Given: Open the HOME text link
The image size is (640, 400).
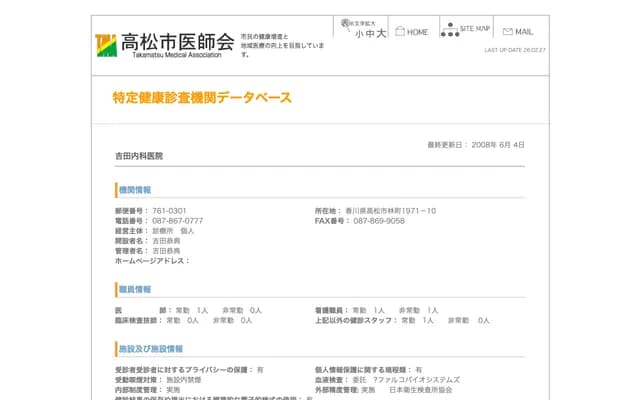Looking at the screenshot, I should click(x=417, y=32).
